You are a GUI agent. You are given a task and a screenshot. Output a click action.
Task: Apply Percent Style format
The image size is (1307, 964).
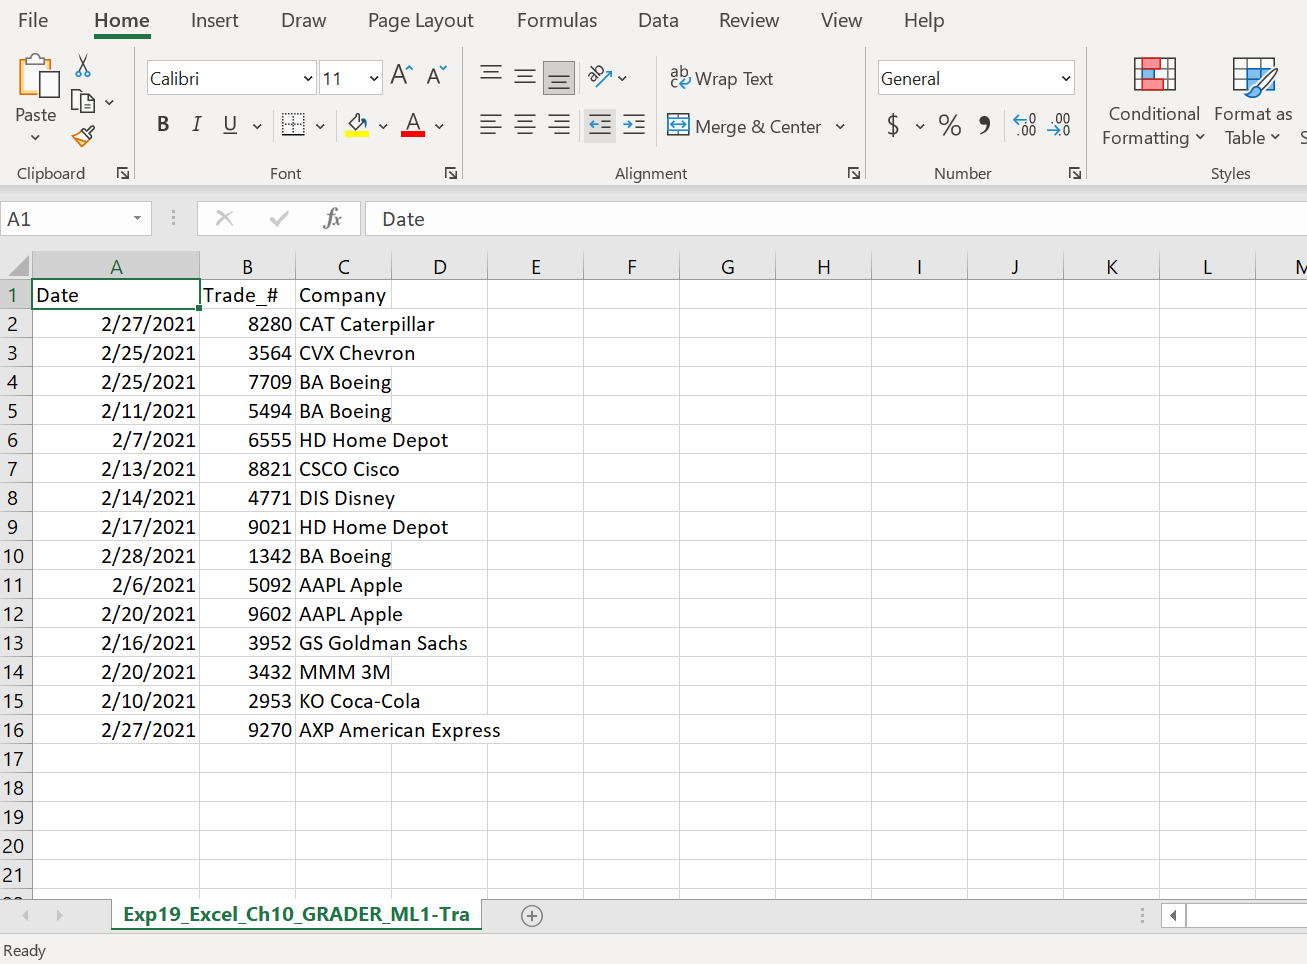click(950, 126)
